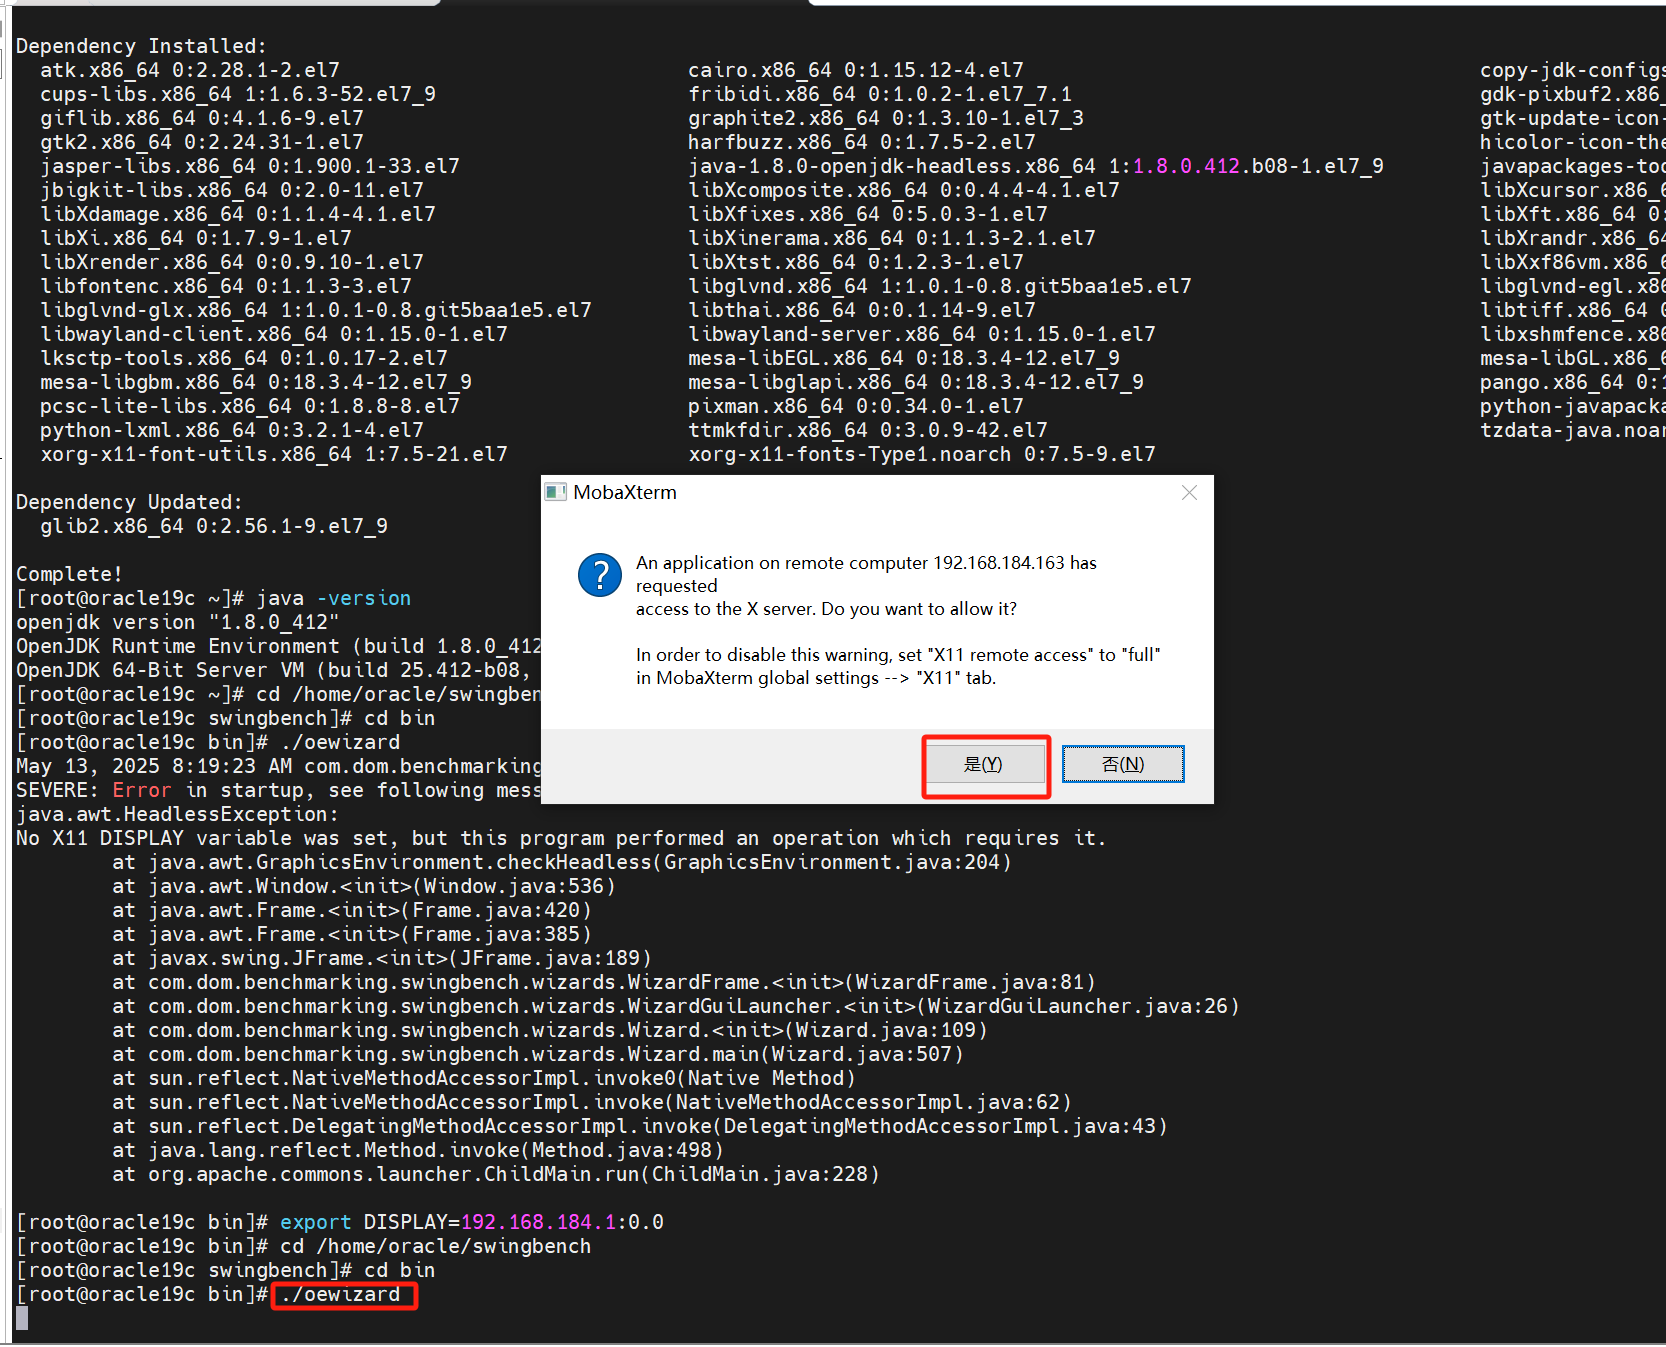Click the dialog hint about 'X11 remote access'
The image size is (1666, 1347).
pyautogui.click(x=898, y=666)
